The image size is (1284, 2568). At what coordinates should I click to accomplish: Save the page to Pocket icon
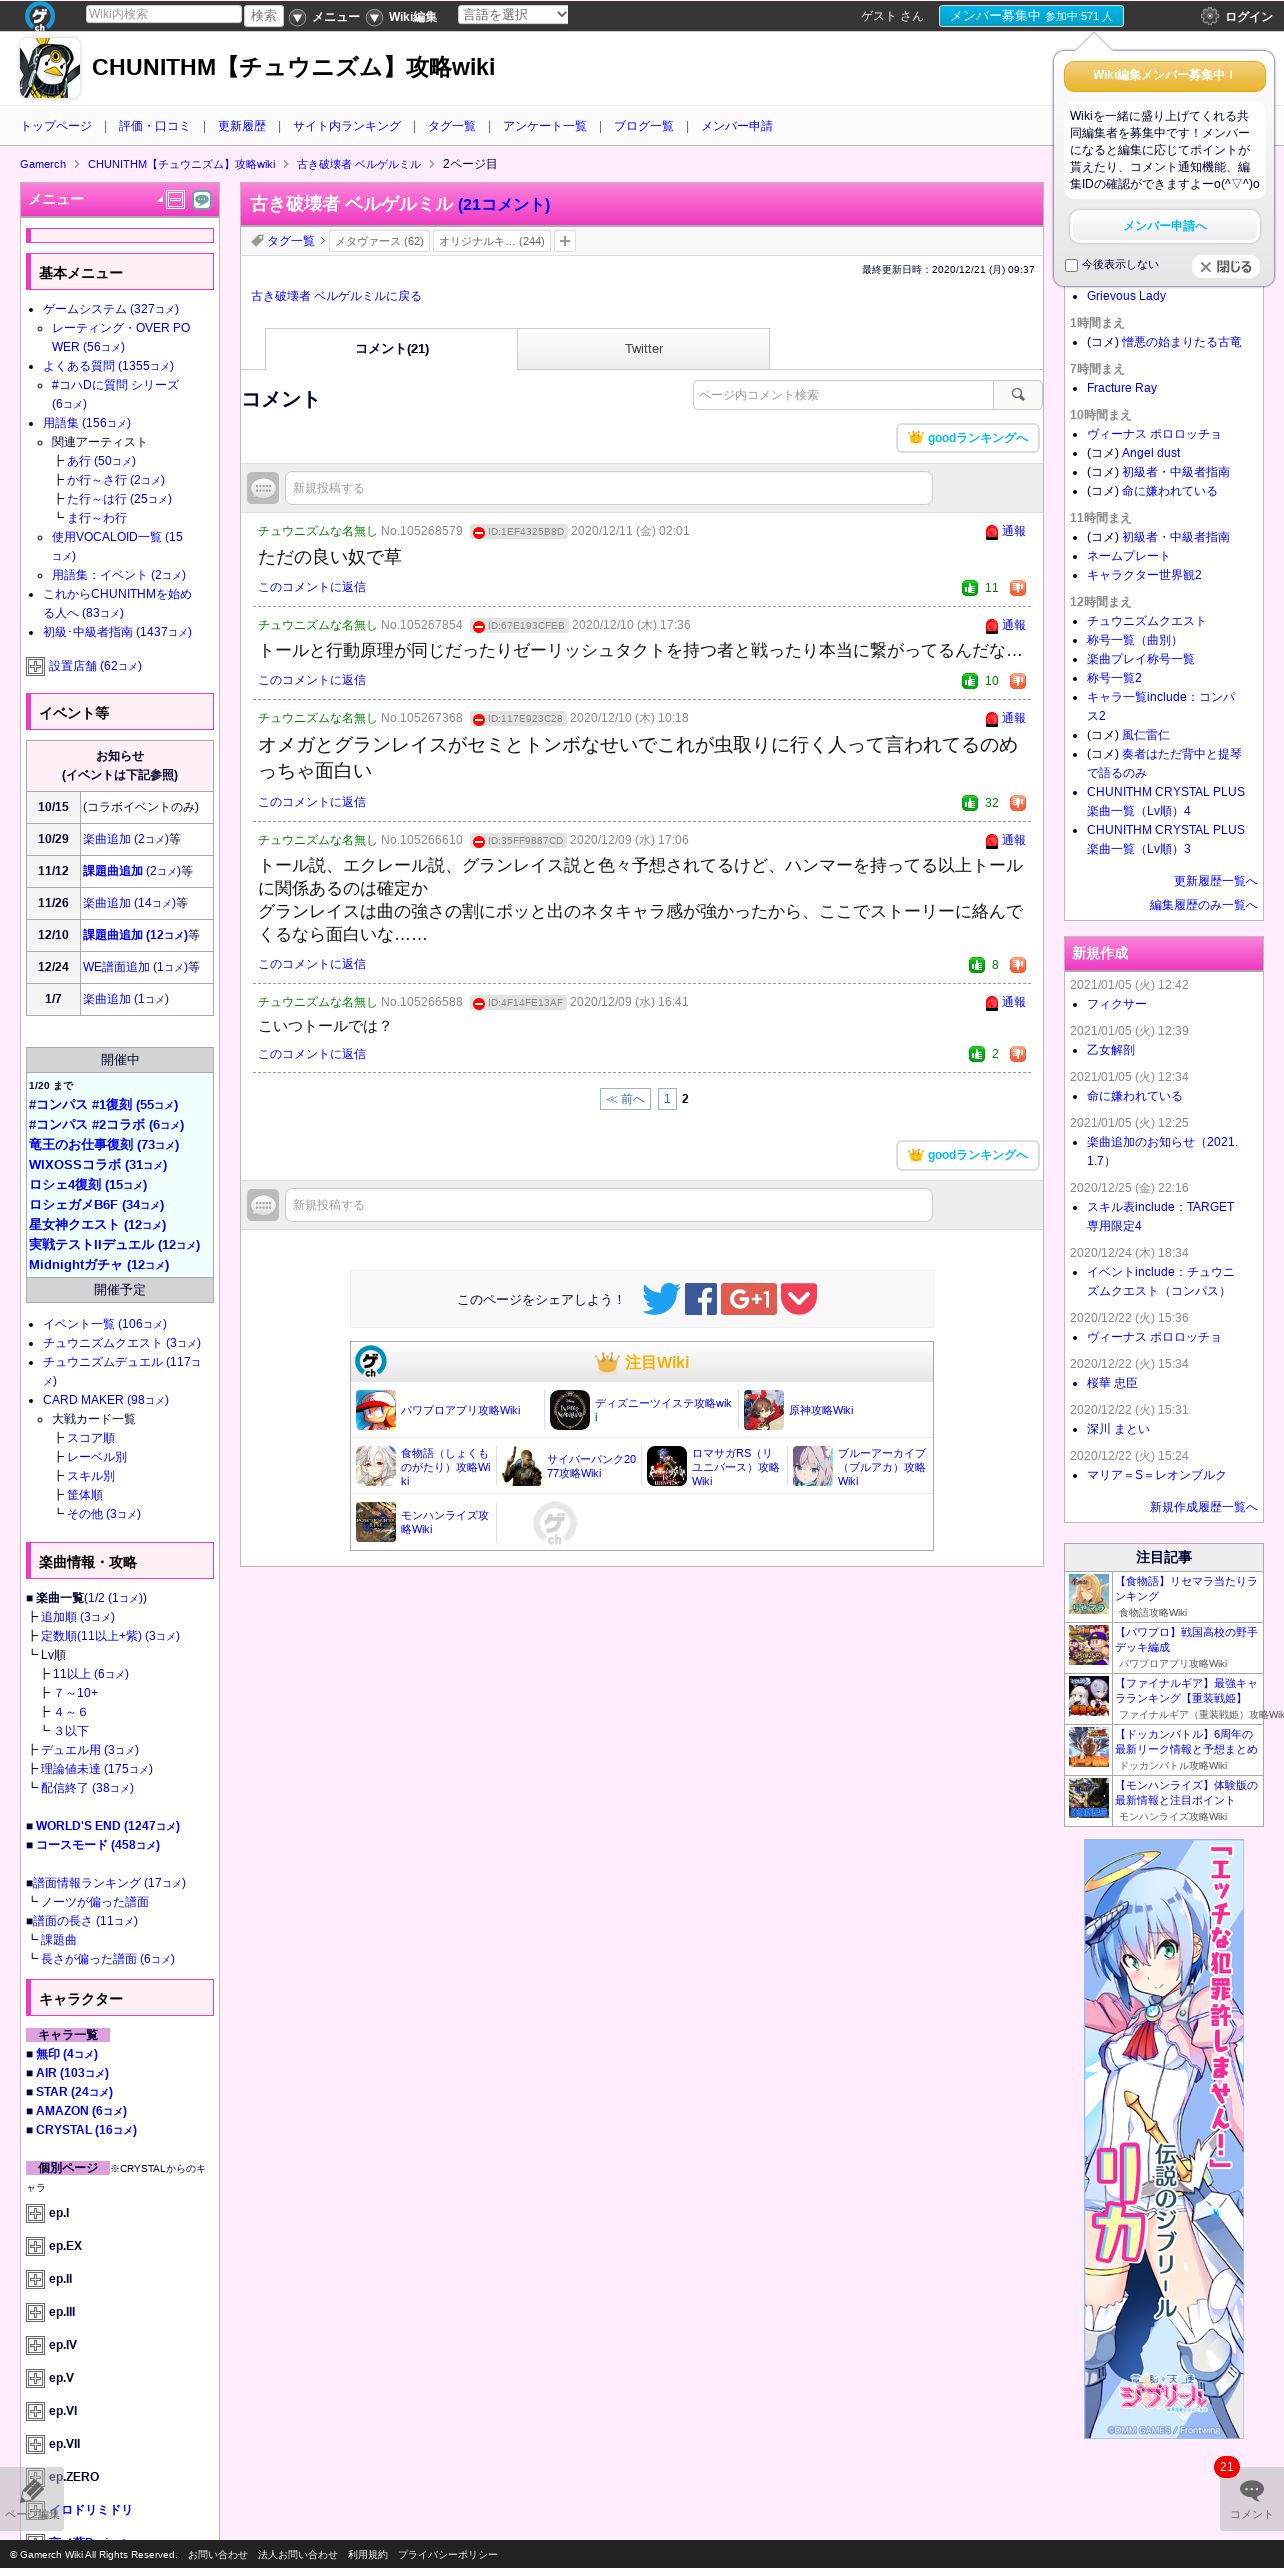(799, 1299)
